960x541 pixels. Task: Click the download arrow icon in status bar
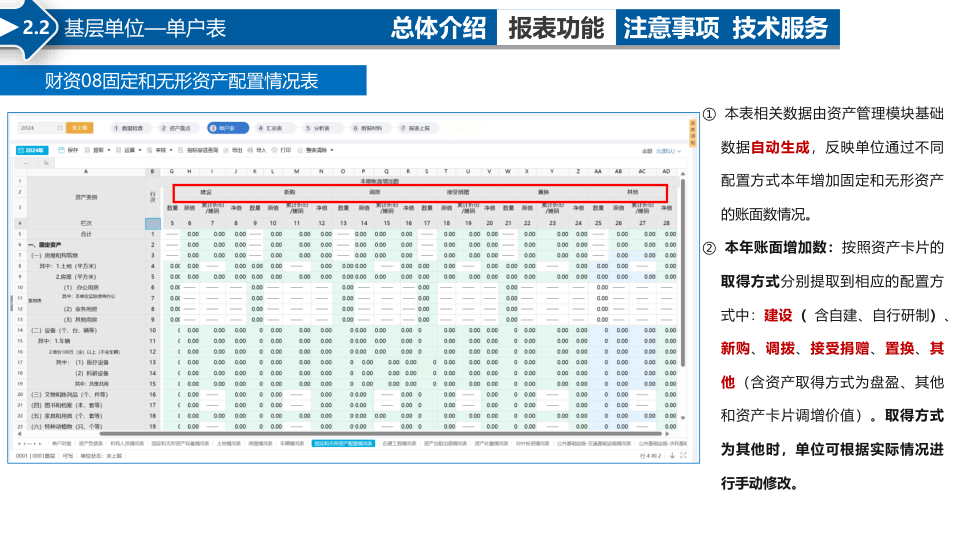[x=672, y=455]
